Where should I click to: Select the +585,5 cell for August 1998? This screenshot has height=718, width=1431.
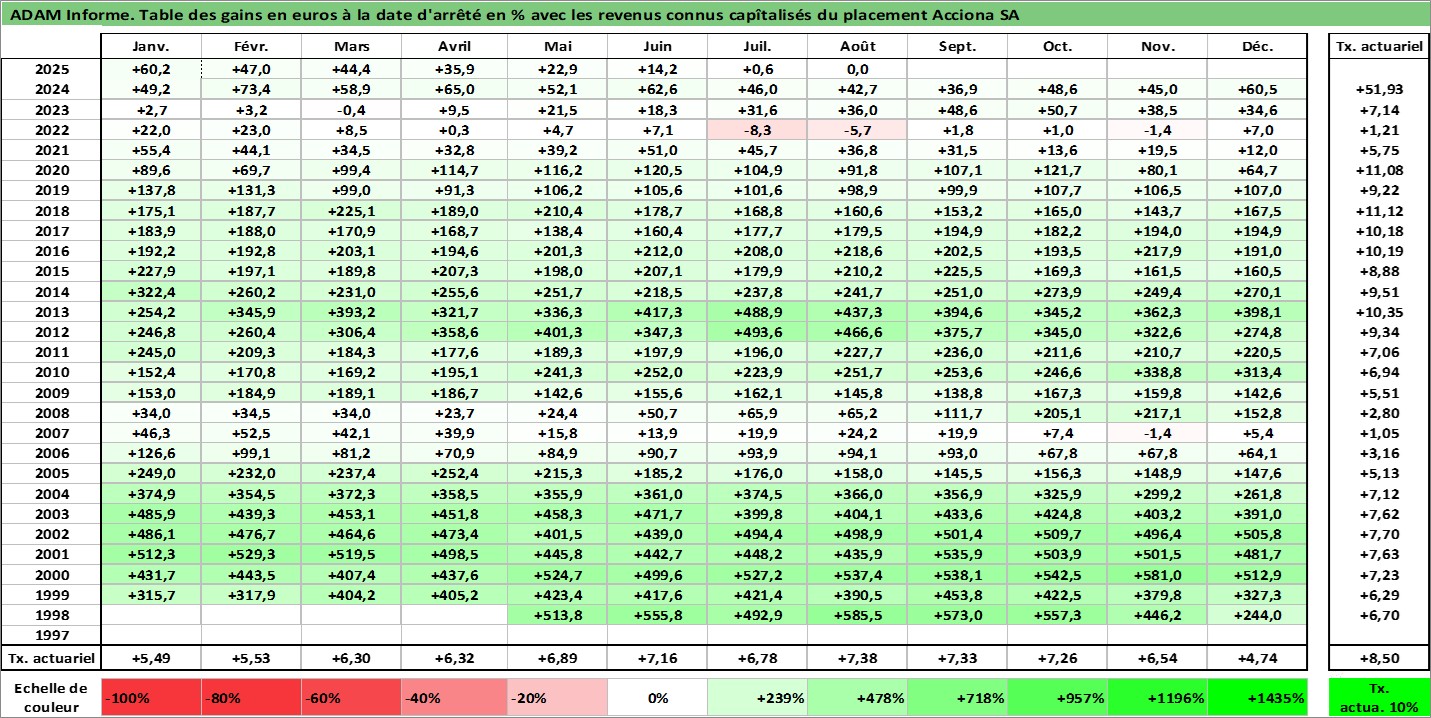(x=857, y=615)
